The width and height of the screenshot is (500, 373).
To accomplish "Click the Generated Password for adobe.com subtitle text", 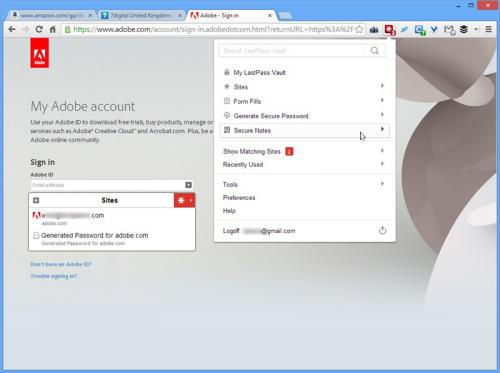I will pyautogui.click(x=83, y=243).
